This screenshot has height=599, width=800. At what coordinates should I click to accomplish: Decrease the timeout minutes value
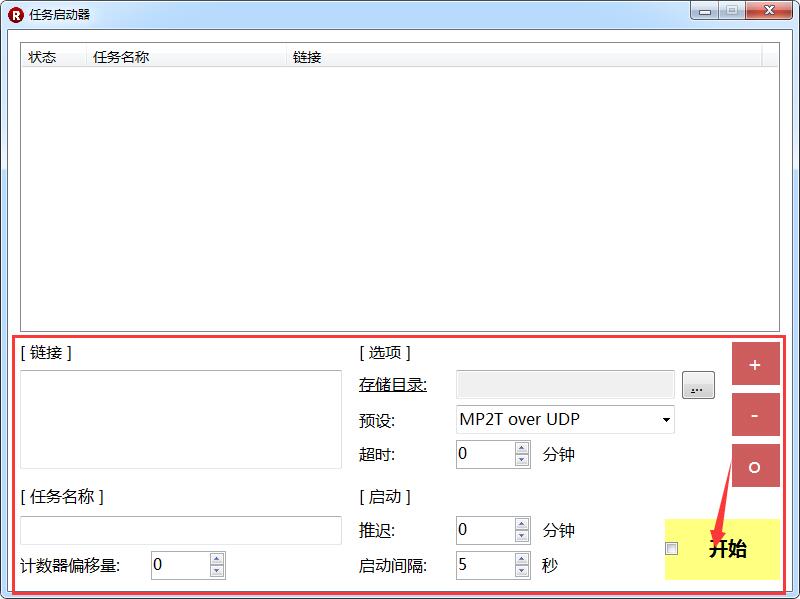point(522,460)
